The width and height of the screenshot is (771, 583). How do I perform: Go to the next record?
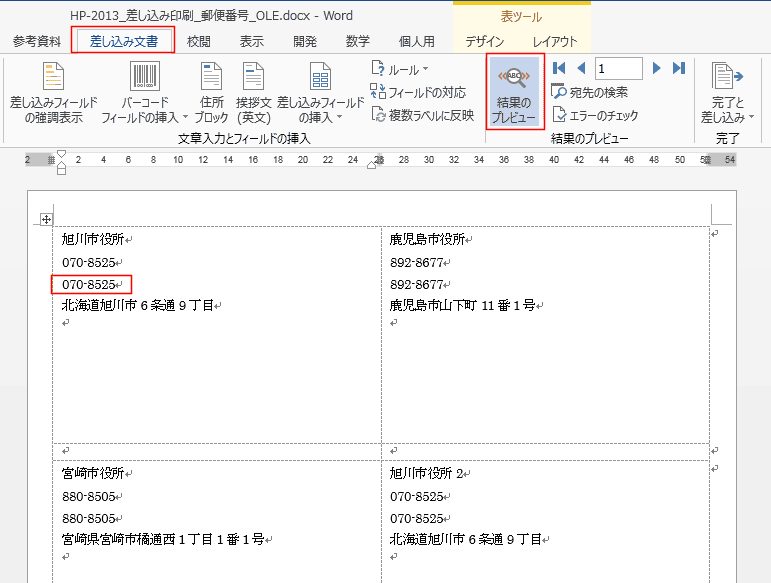pyautogui.click(x=657, y=68)
